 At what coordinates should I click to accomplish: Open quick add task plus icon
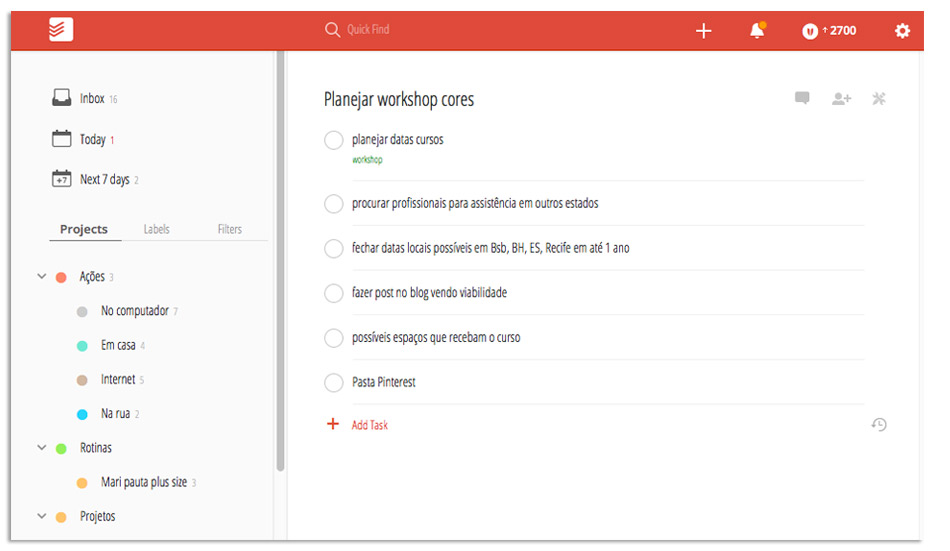pos(703,31)
